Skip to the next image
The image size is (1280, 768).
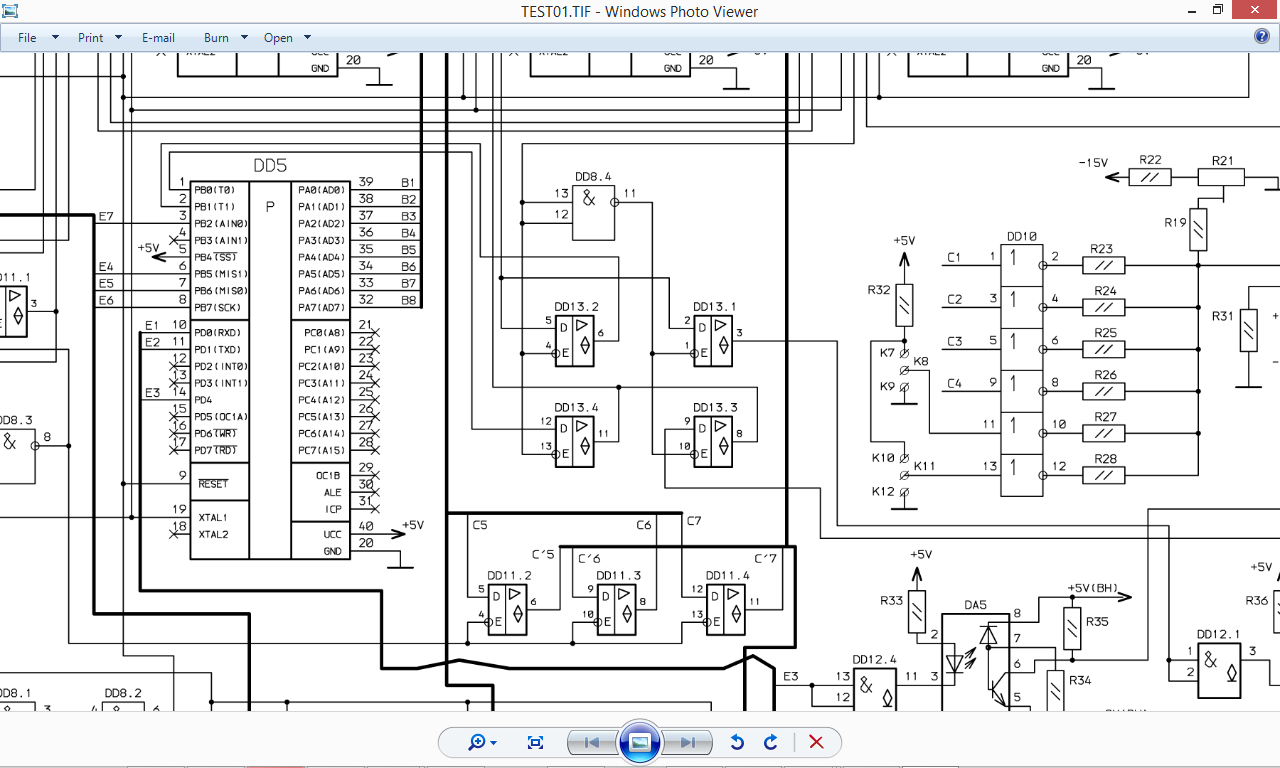(x=688, y=742)
